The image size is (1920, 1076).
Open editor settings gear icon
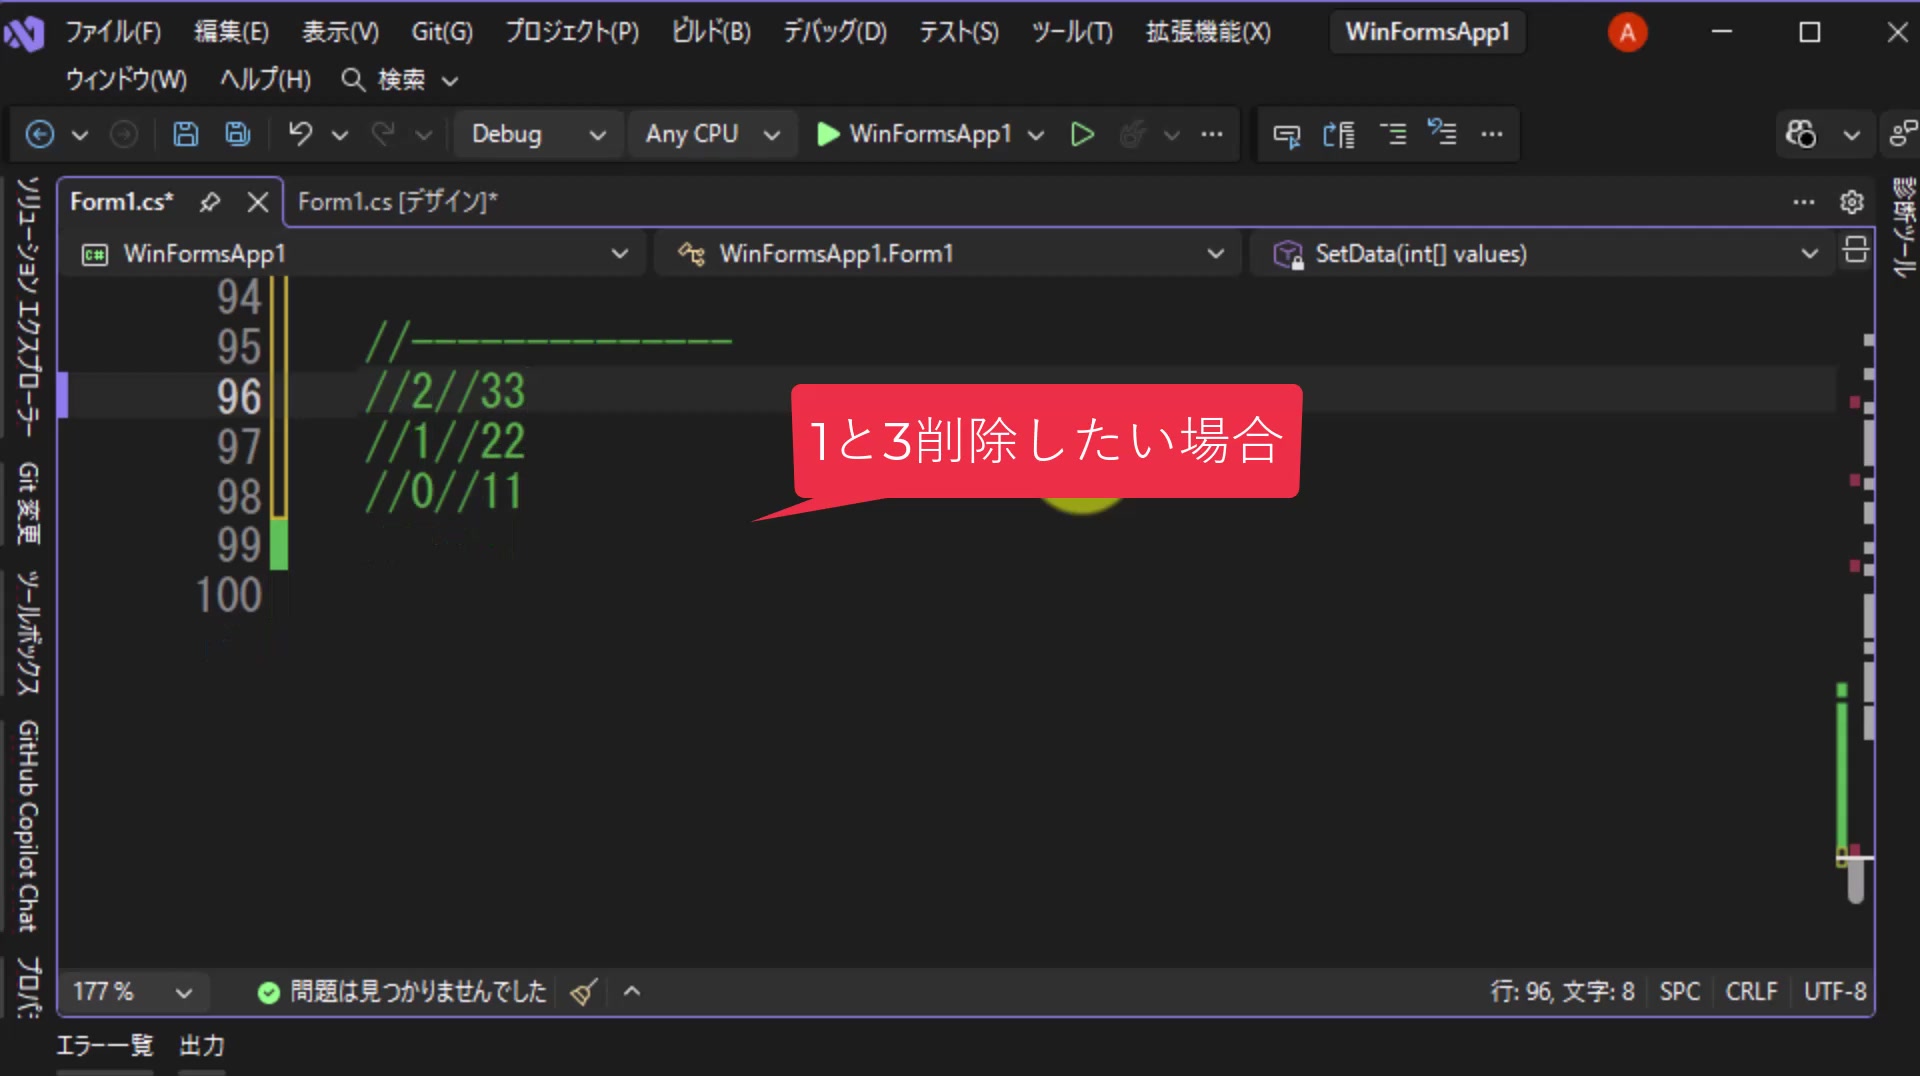tap(1852, 202)
